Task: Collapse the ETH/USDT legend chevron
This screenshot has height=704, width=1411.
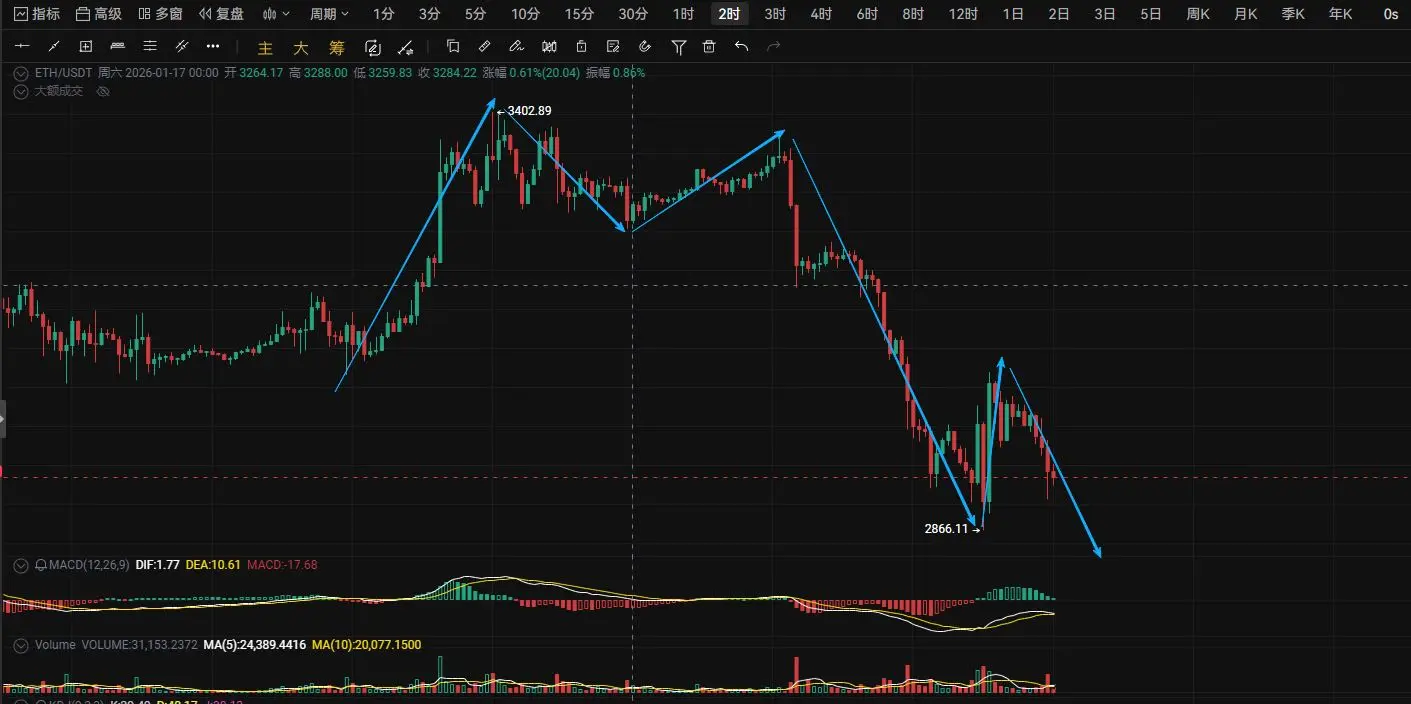Action: pos(22,72)
